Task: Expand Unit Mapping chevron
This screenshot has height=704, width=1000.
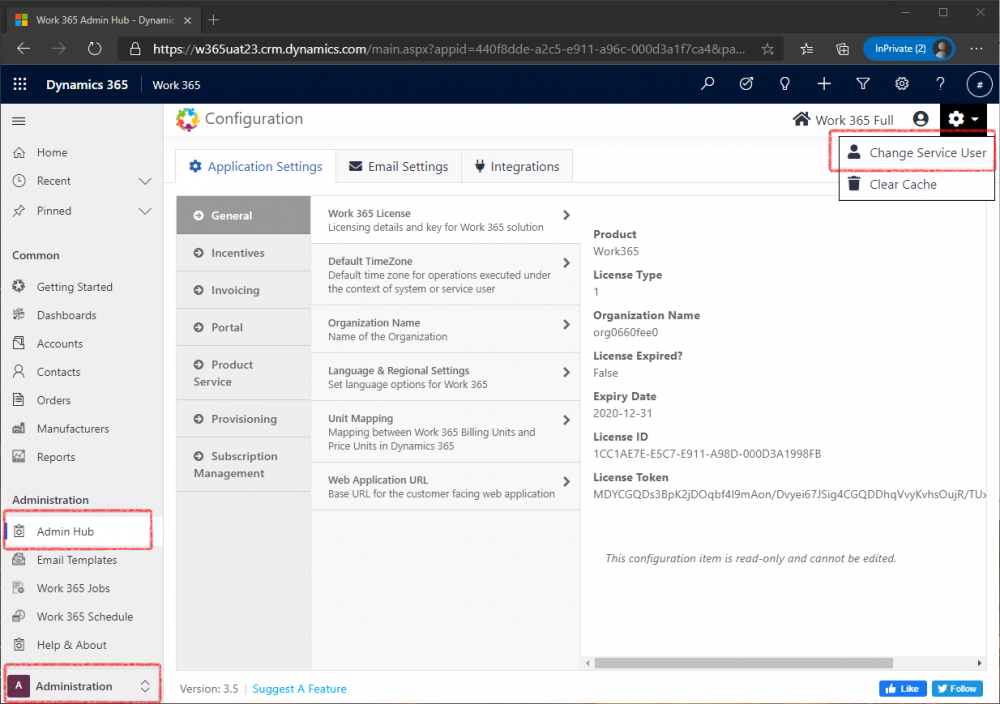Action: point(566,420)
